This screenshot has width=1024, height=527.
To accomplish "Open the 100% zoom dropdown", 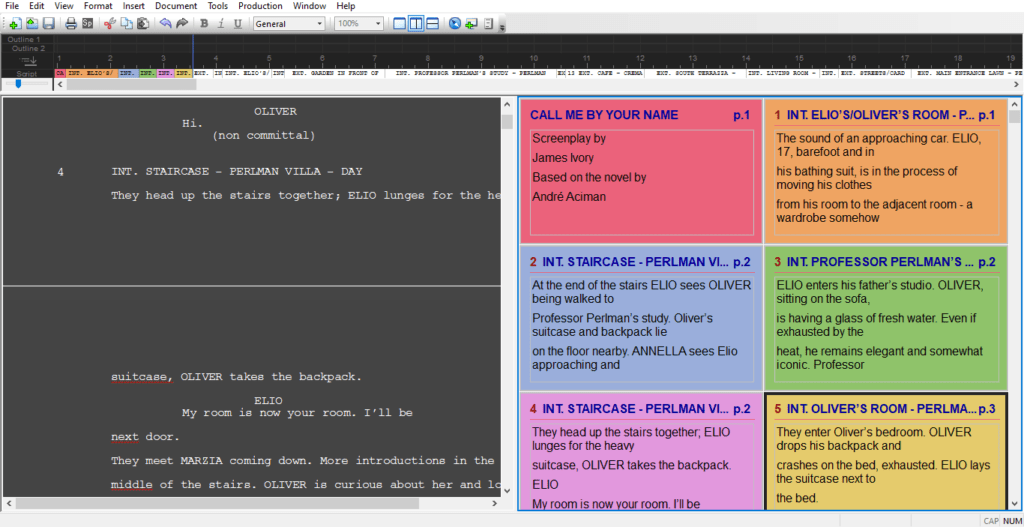I will (x=359, y=23).
